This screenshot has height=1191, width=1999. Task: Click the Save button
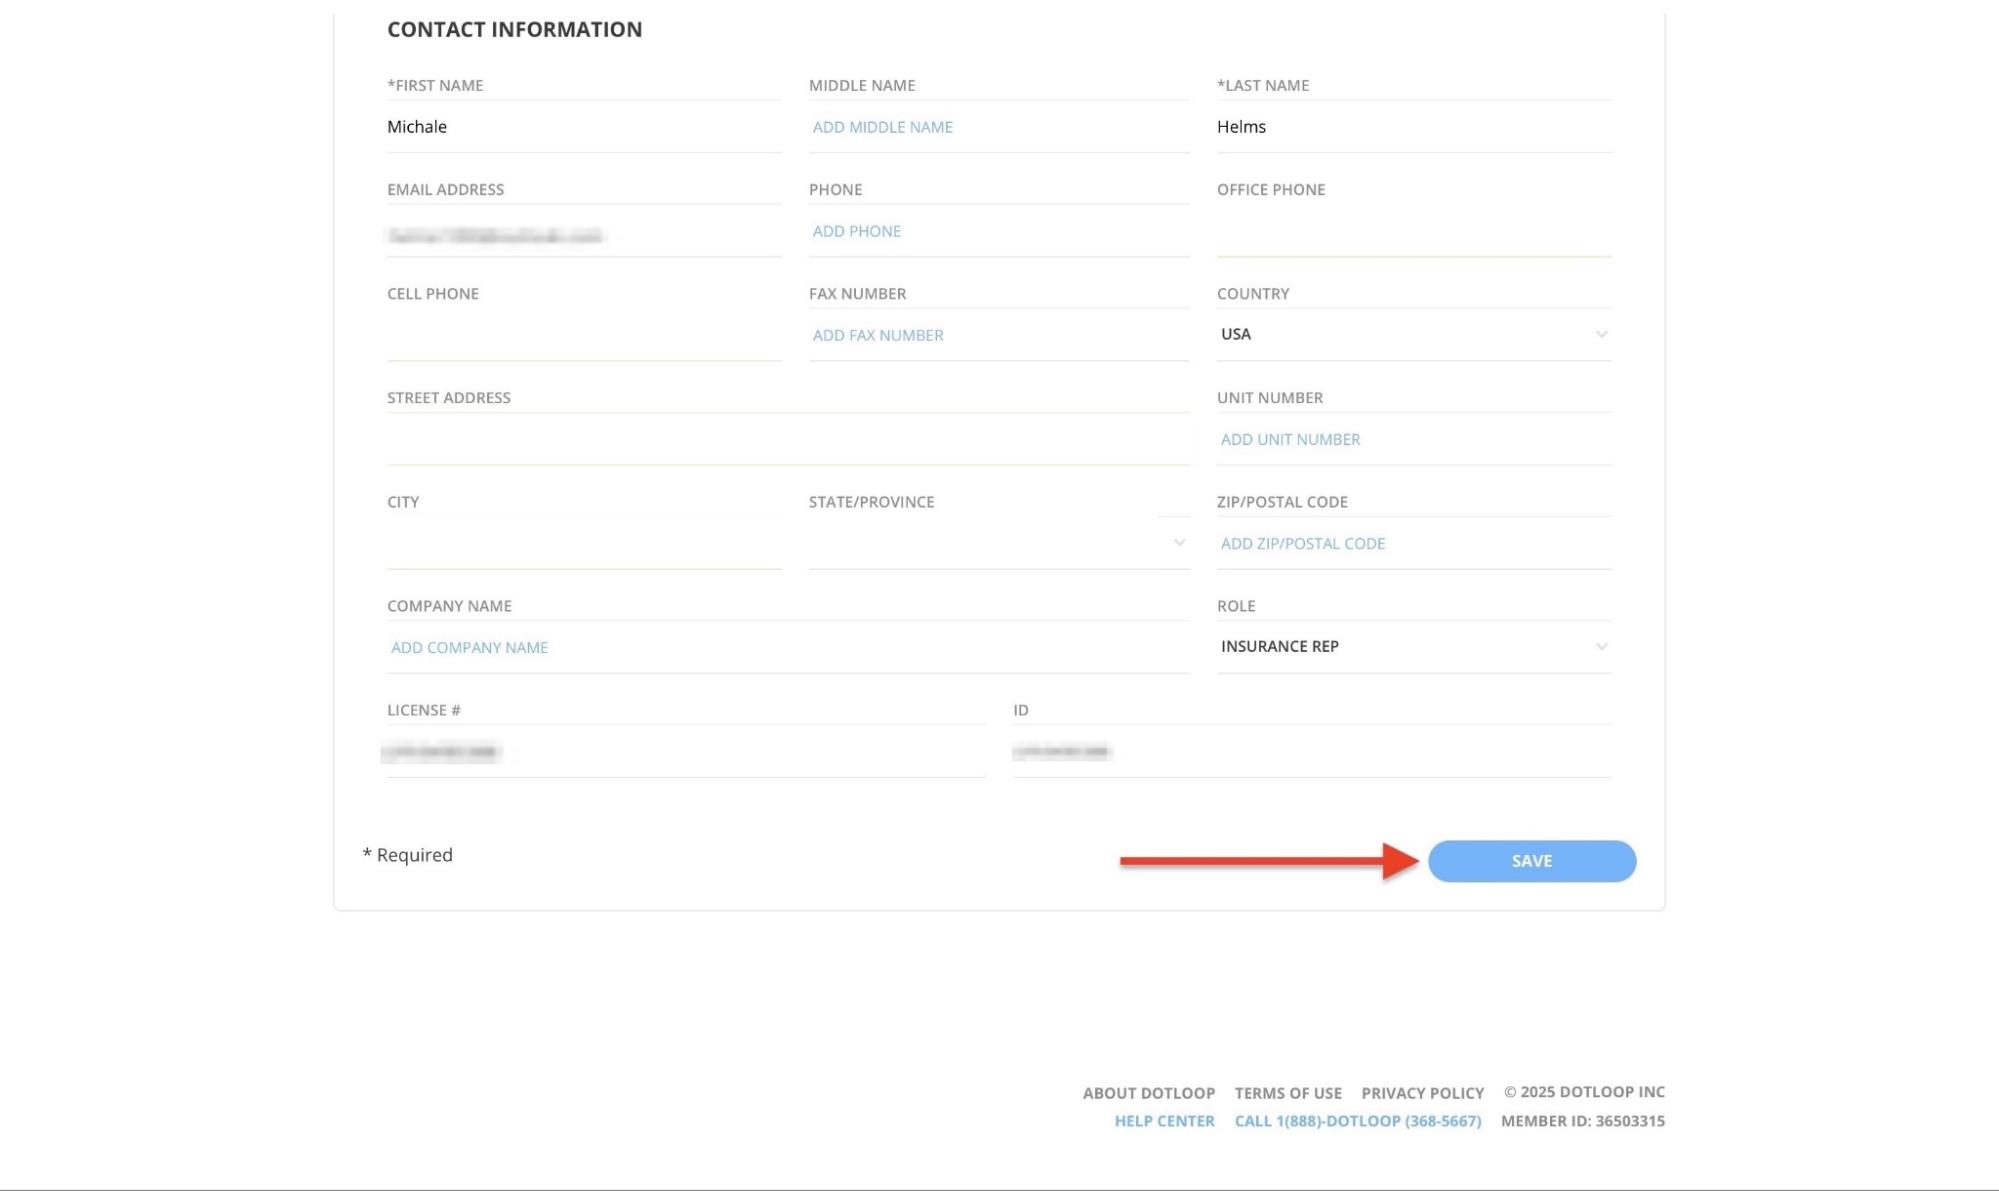pos(1531,861)
